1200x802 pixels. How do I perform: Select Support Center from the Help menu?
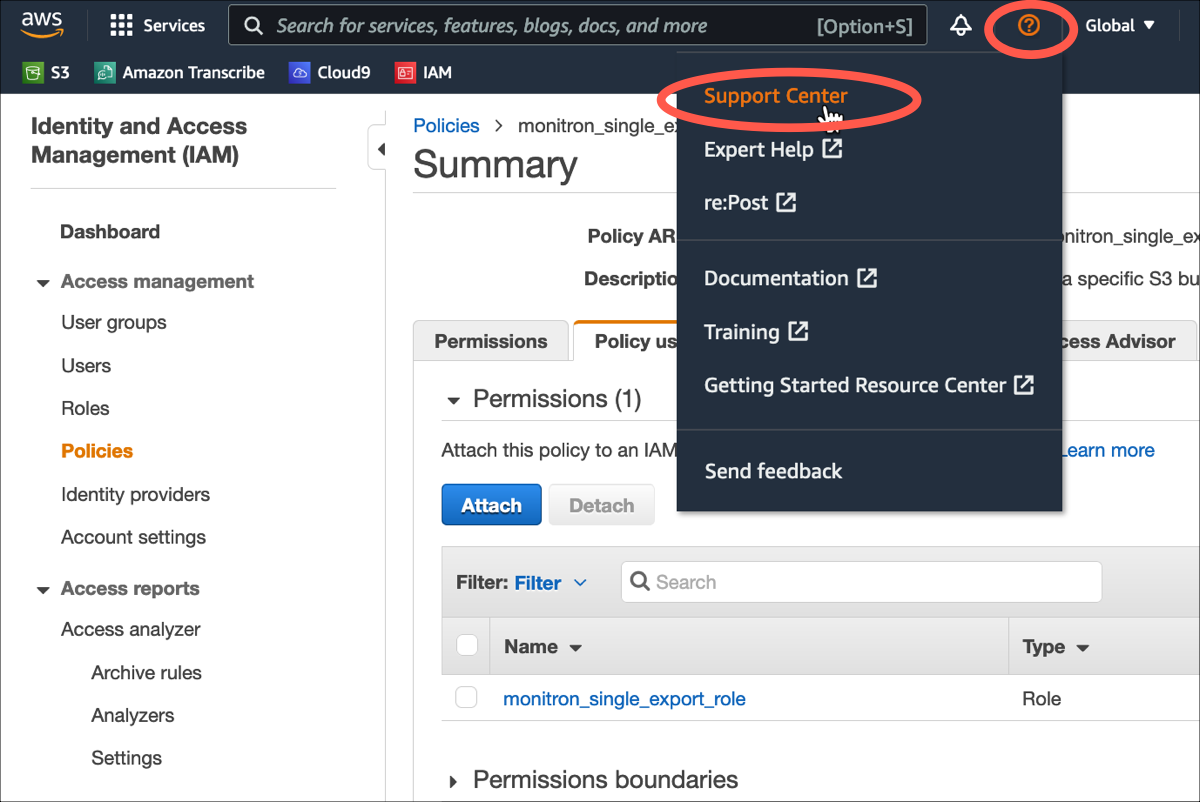[775, 96]
